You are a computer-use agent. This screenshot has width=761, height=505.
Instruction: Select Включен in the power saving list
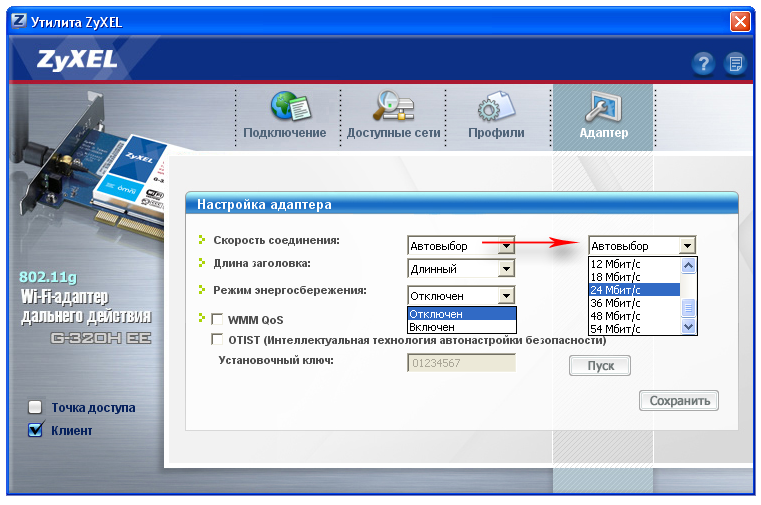click(462, 326)
